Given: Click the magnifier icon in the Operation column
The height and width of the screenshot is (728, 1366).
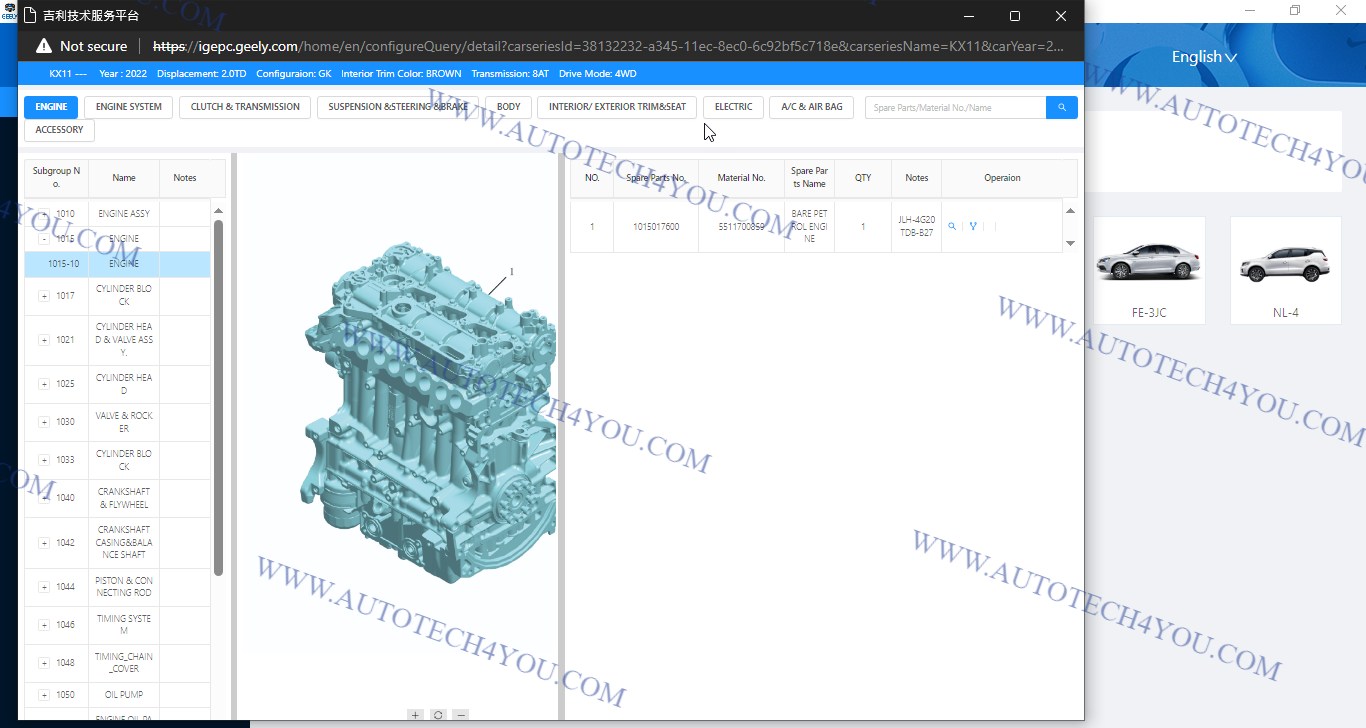Looking at the screenshot, I should pyautogui.click(x=952, y=227).
